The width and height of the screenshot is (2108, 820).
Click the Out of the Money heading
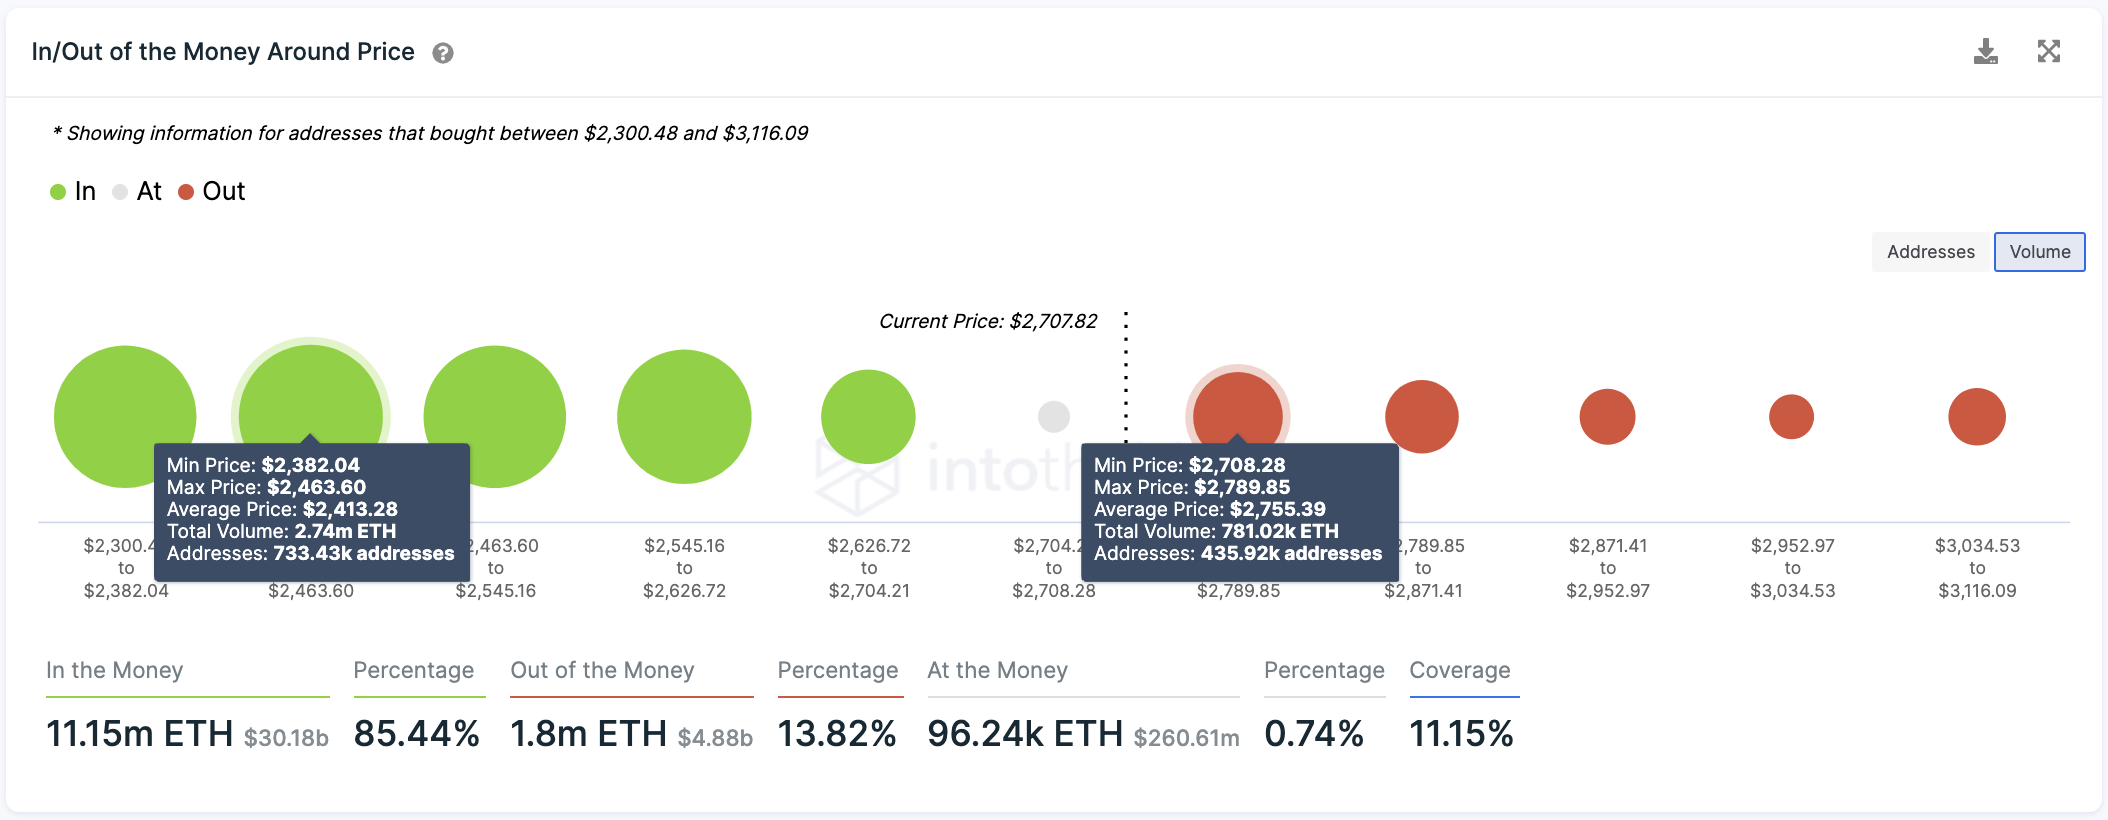pos(602,670)
